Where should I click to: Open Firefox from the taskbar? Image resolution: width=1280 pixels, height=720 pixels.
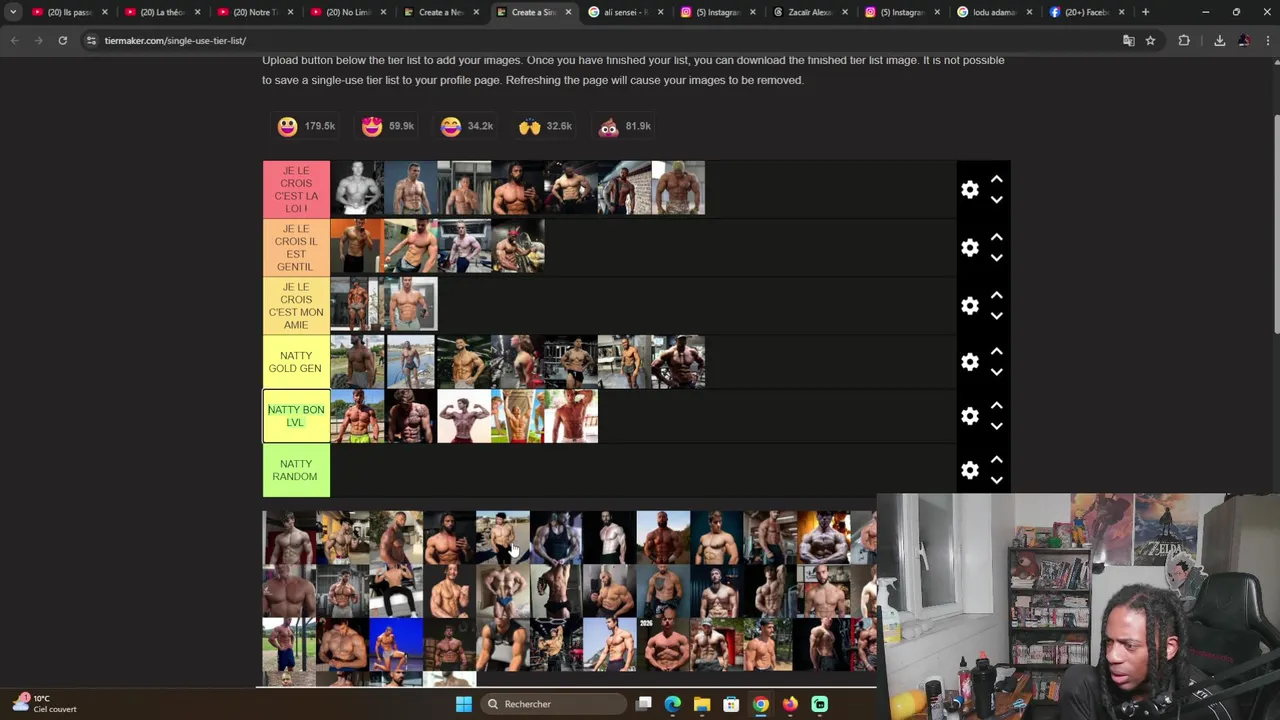tap(790, 704)
